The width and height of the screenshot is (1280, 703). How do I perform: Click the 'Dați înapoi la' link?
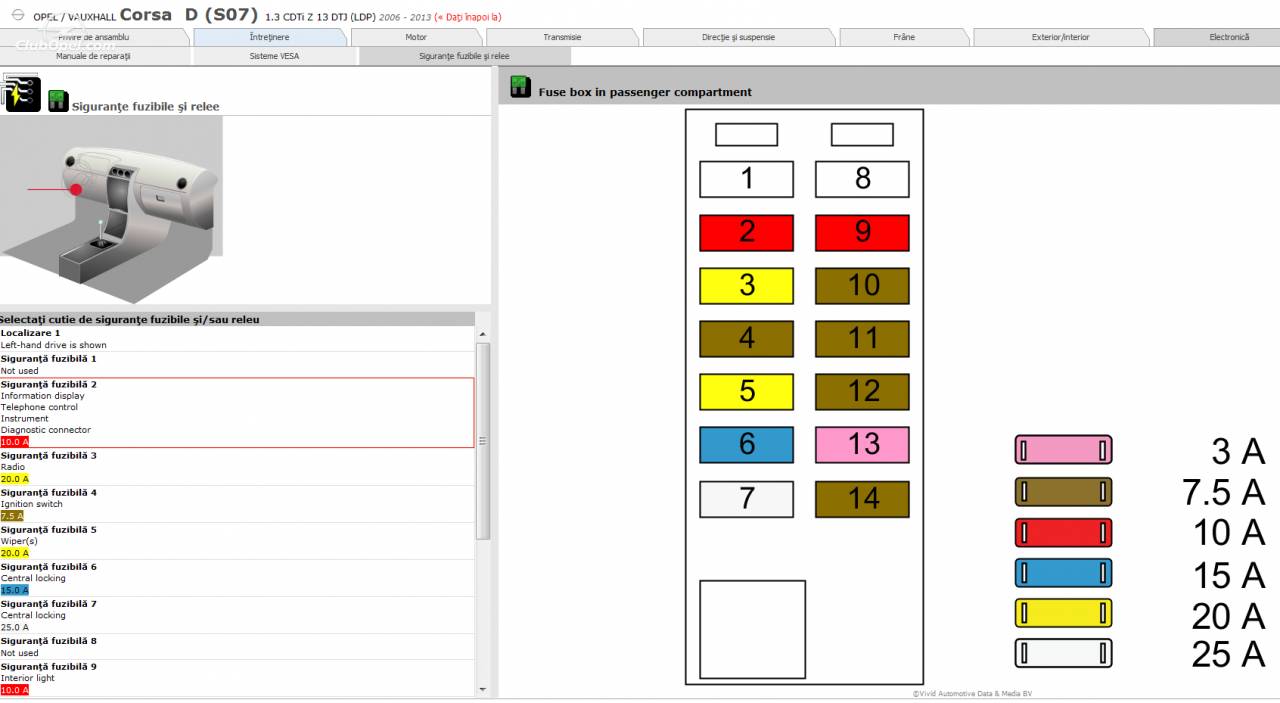click(x=468, y=17)
